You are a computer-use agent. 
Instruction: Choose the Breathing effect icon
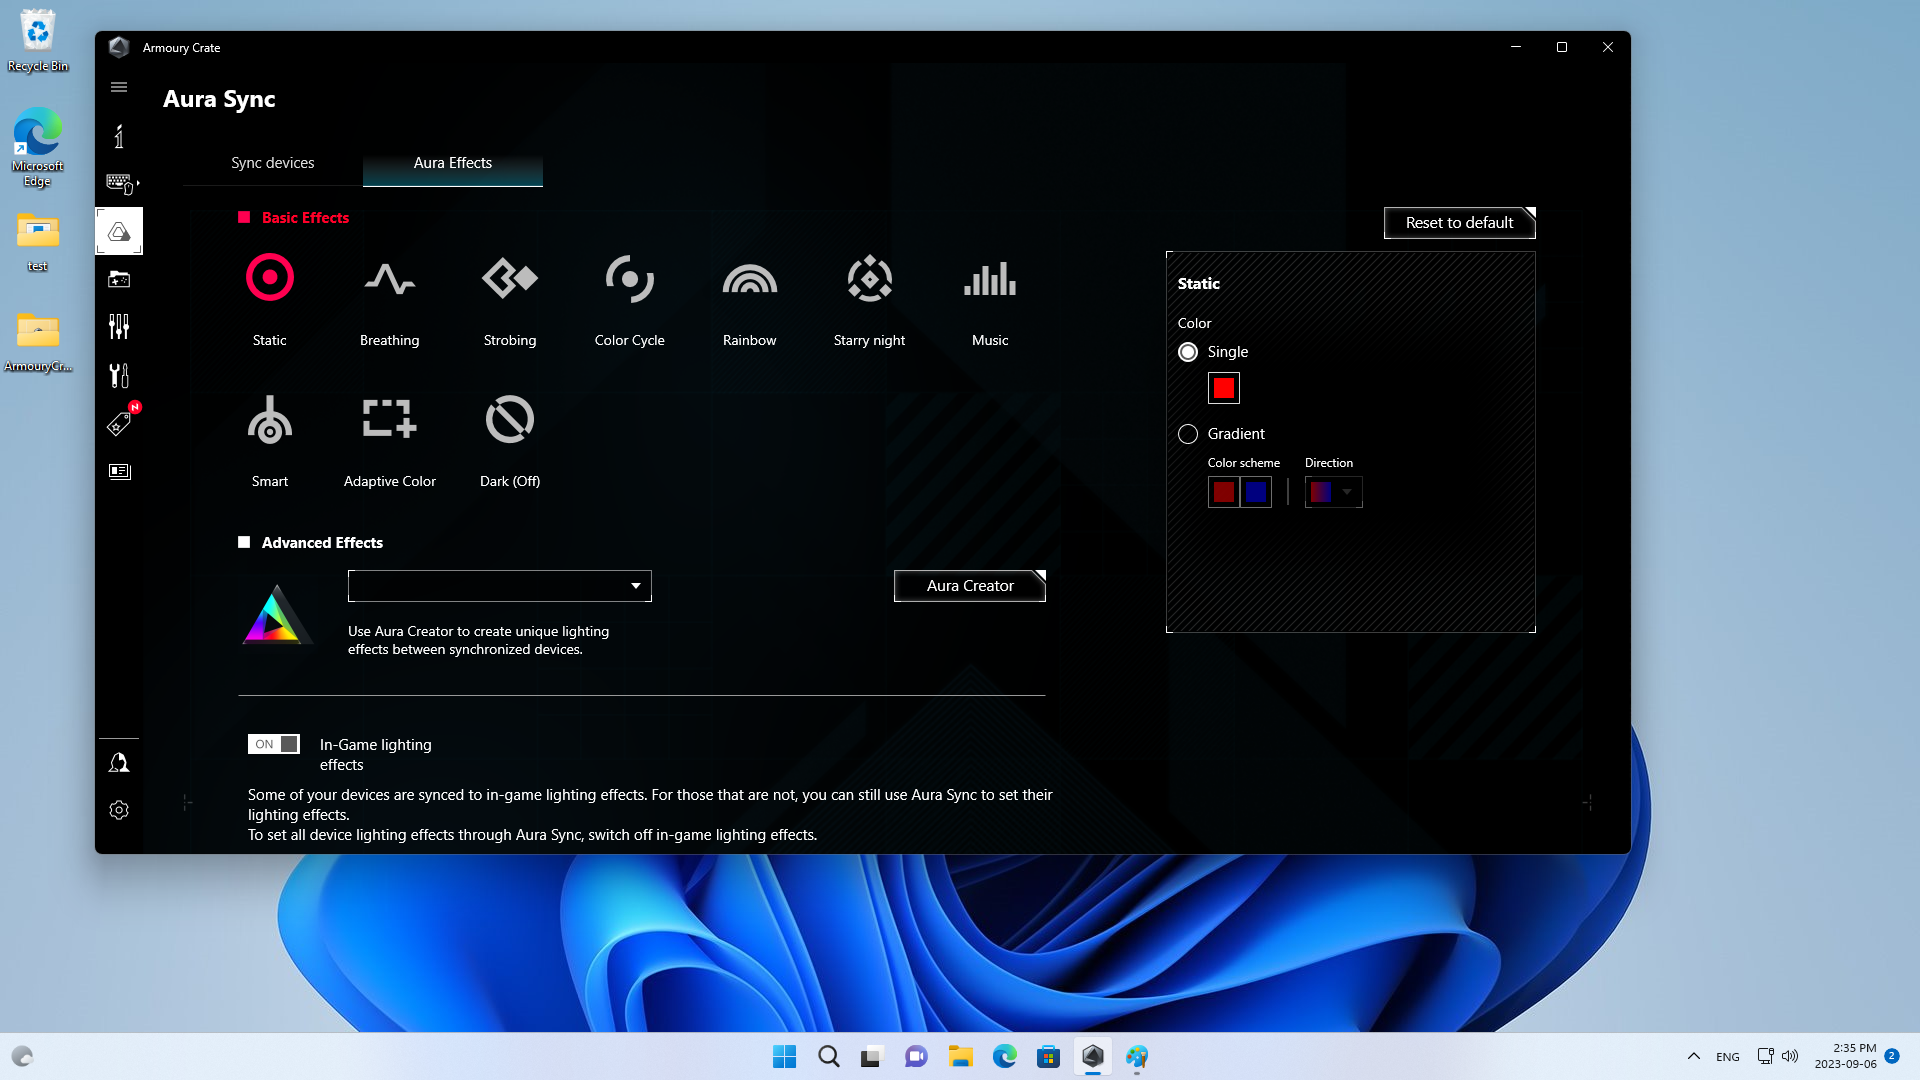point(390,279)
